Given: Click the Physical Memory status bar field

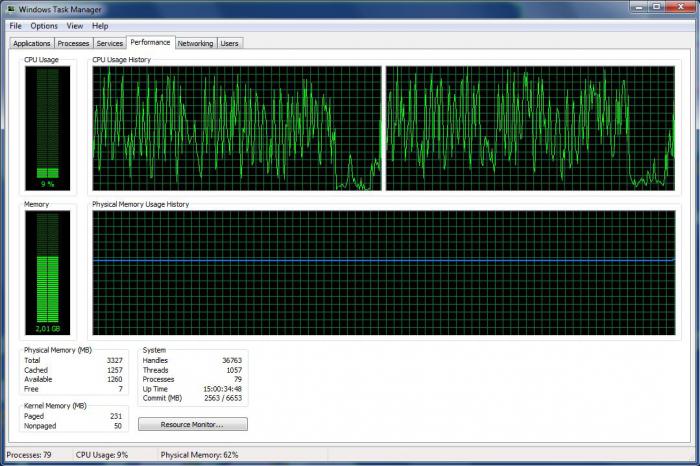Looking at the screenshot, I should click(x=199, y=455).
